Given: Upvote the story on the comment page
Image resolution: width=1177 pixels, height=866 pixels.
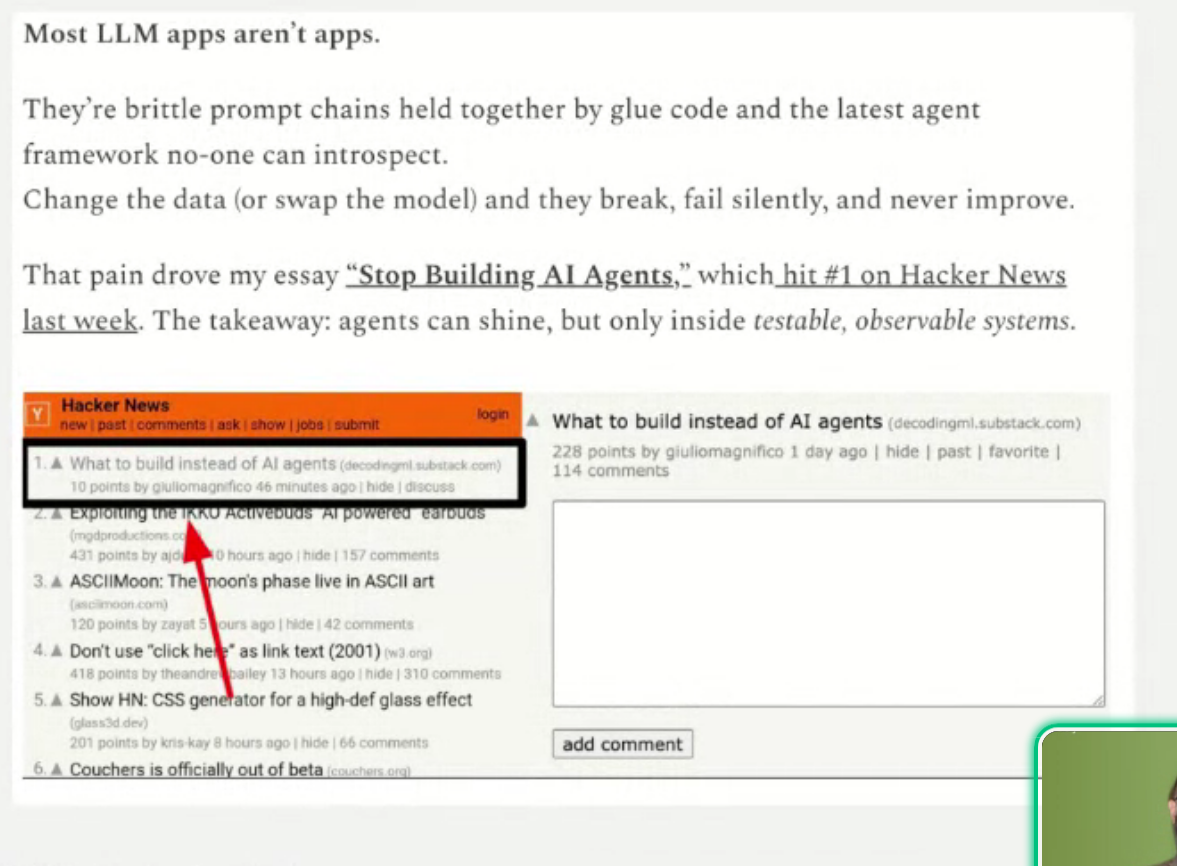Looking at the screenshot, I should (534, 421).
